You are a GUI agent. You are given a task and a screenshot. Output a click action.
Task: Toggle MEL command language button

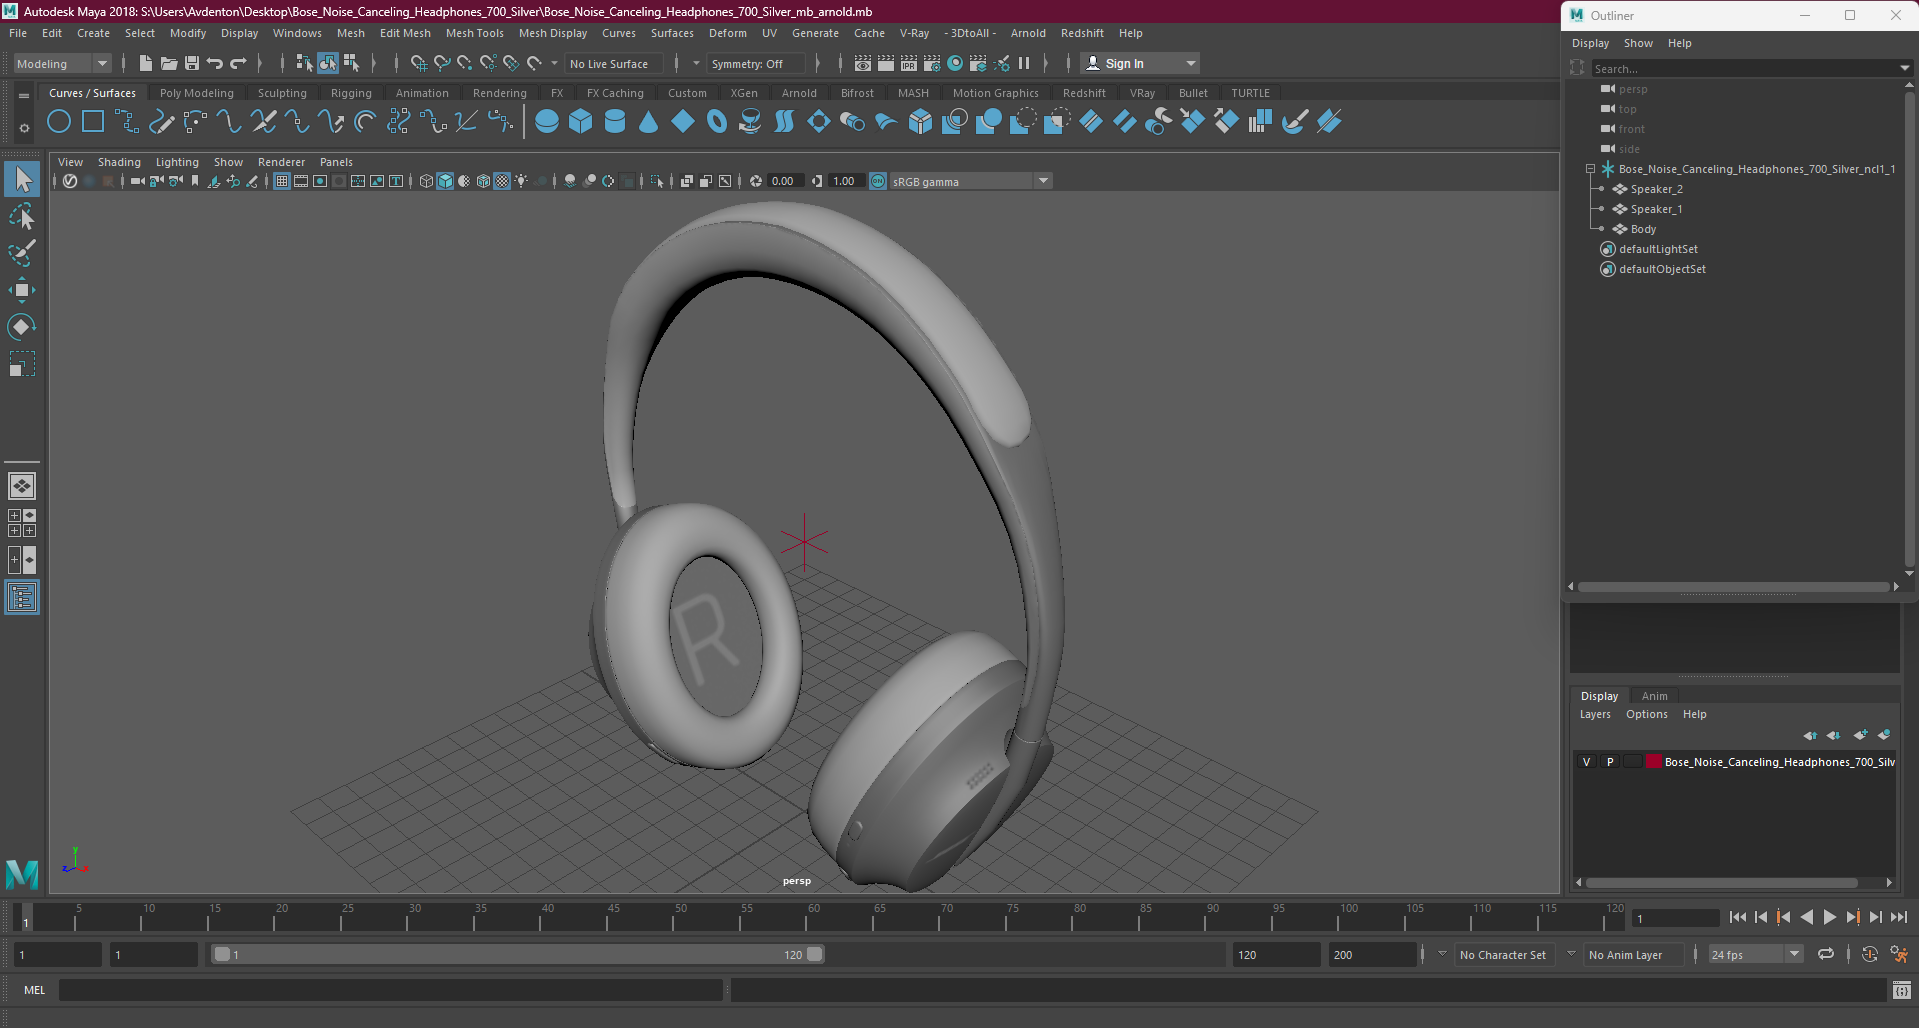point(35,990)
